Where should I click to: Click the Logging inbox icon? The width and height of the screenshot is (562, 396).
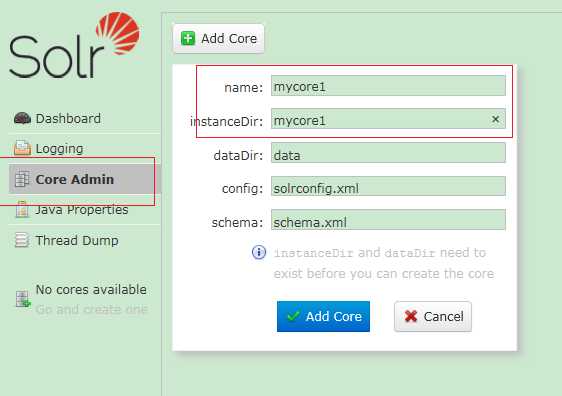click(x=22, y=148)
